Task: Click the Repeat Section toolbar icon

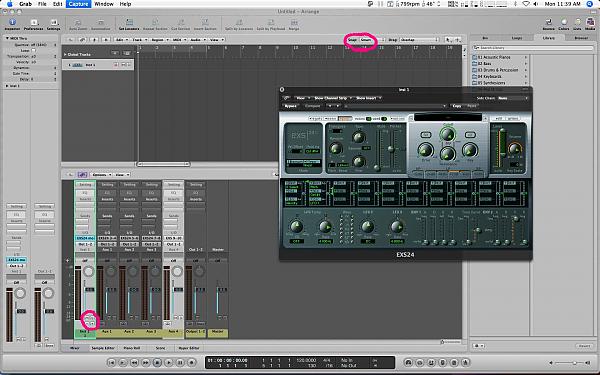Action: point(155,24)
